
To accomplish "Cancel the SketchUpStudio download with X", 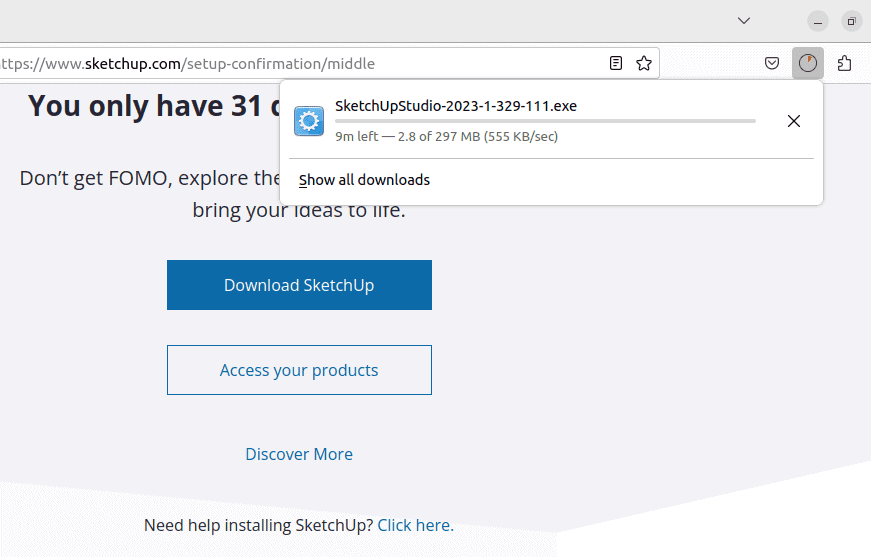I will (x=794, y=121).
